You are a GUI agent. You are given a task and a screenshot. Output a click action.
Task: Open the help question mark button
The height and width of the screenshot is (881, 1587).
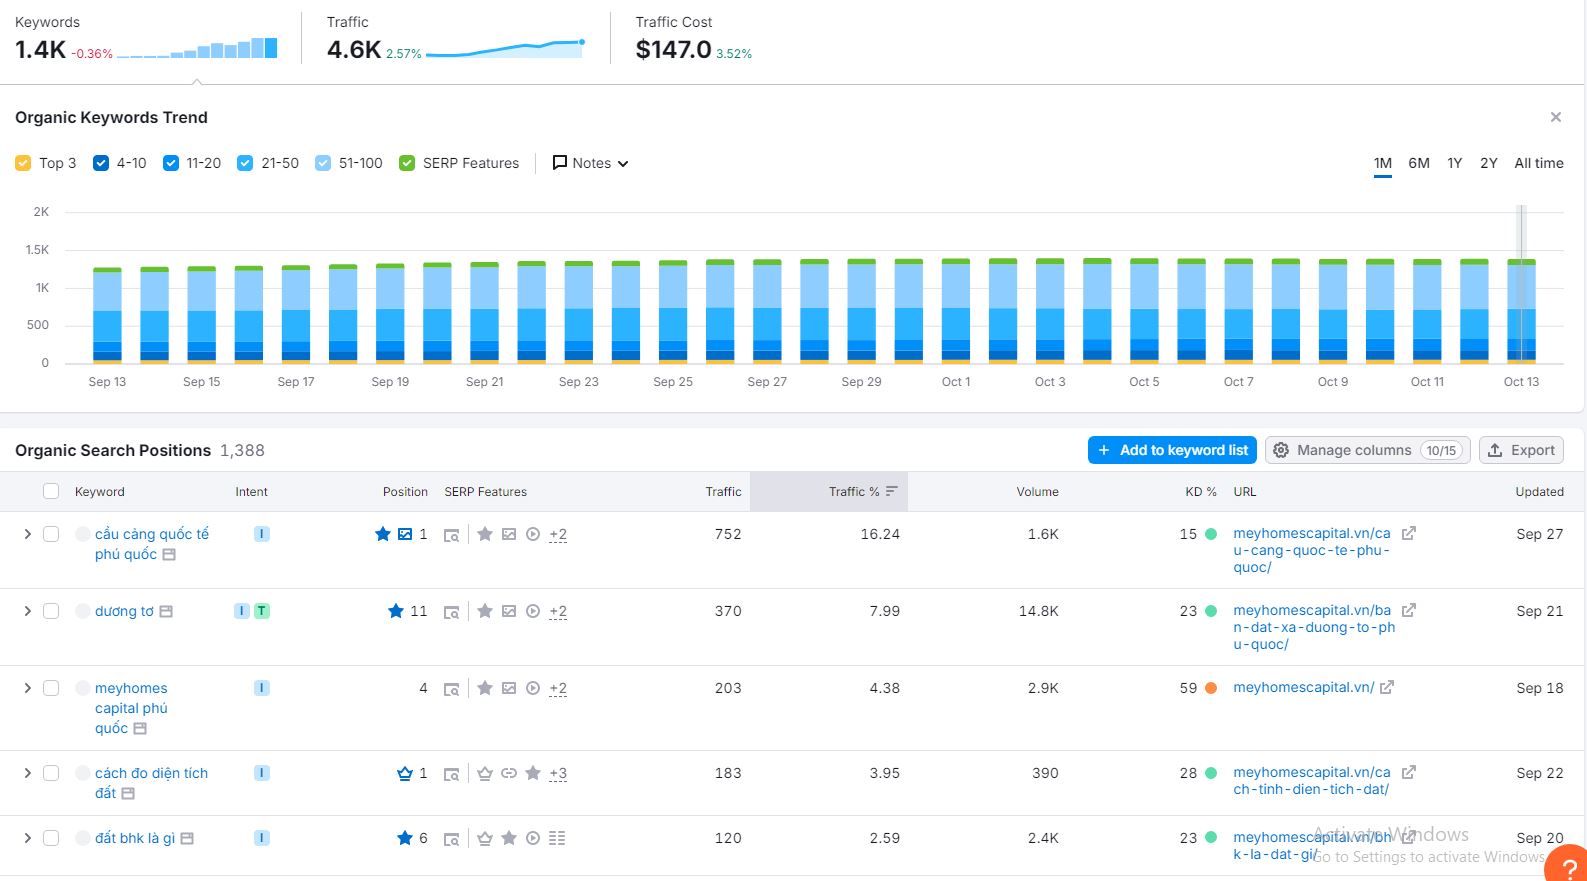point(1569,865)
